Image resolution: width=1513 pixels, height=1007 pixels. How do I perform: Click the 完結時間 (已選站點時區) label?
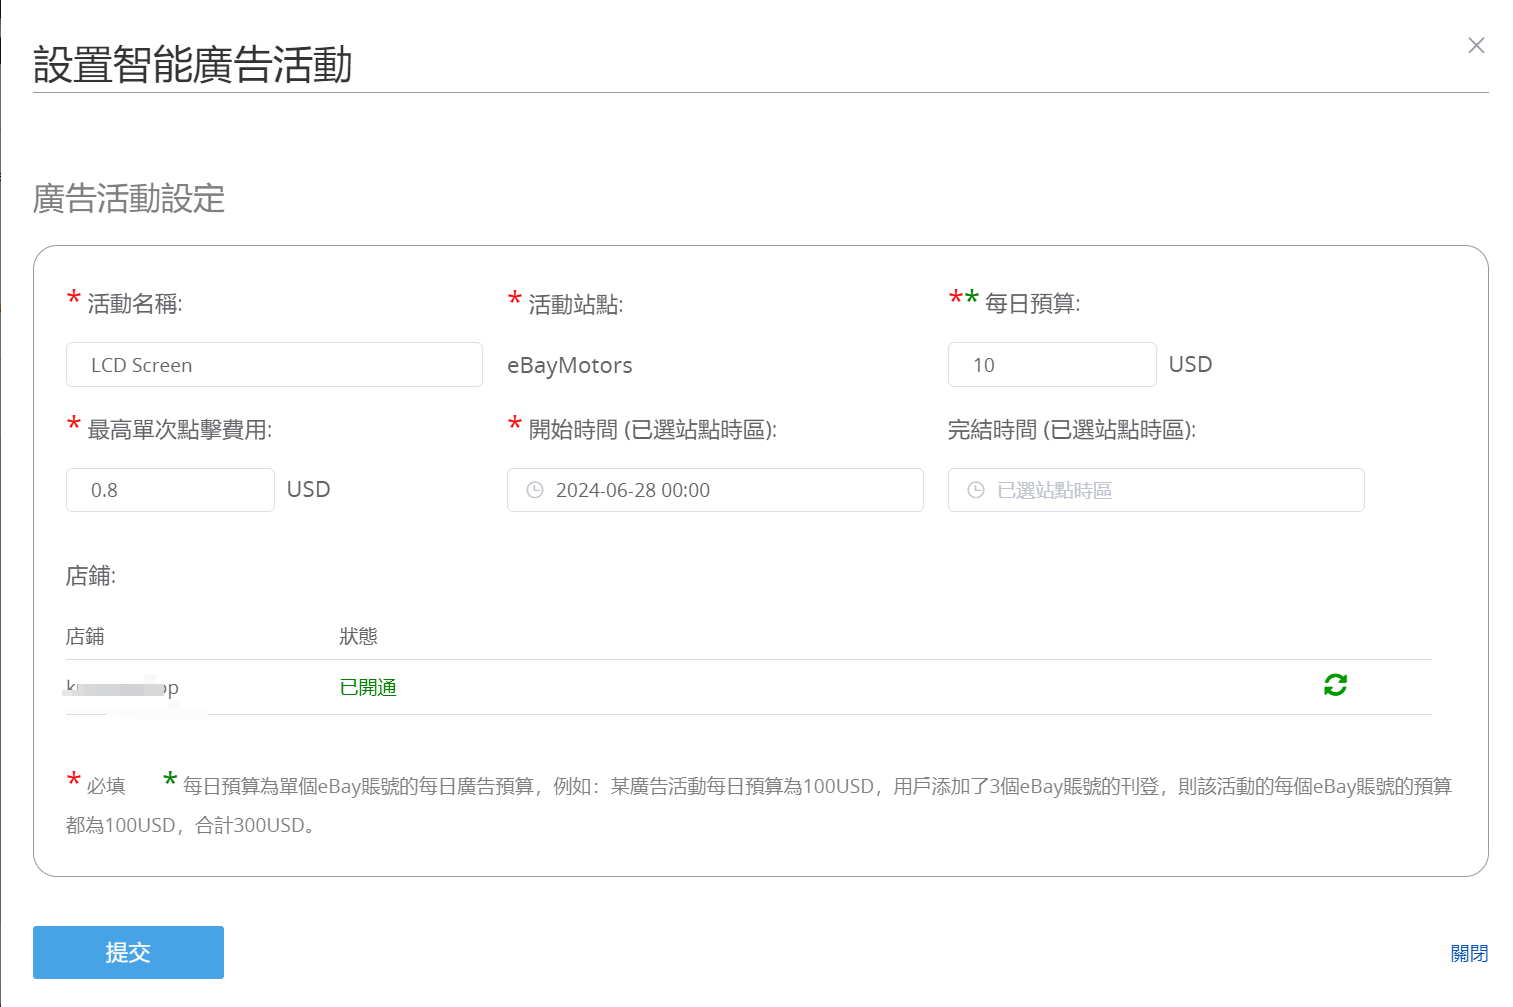1072,430
